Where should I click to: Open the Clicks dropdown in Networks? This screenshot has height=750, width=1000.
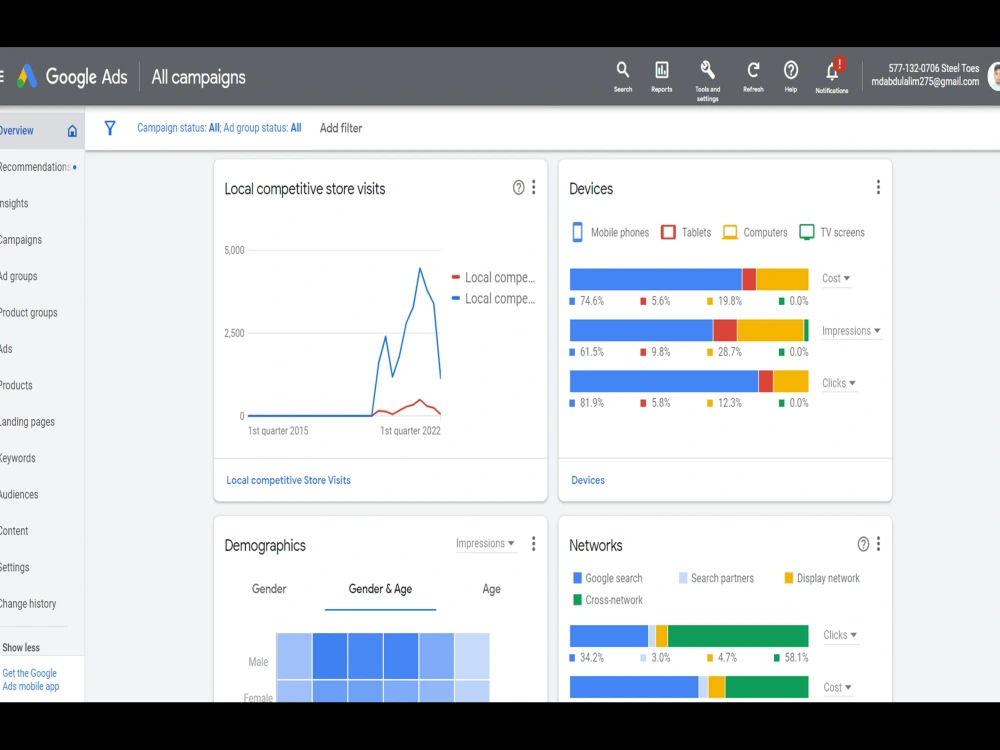point(840,635)
